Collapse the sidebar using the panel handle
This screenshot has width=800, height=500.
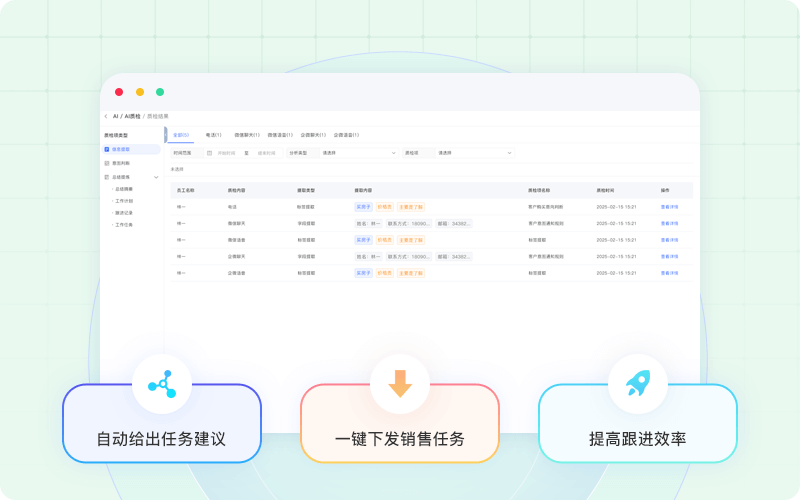point(165,134)
